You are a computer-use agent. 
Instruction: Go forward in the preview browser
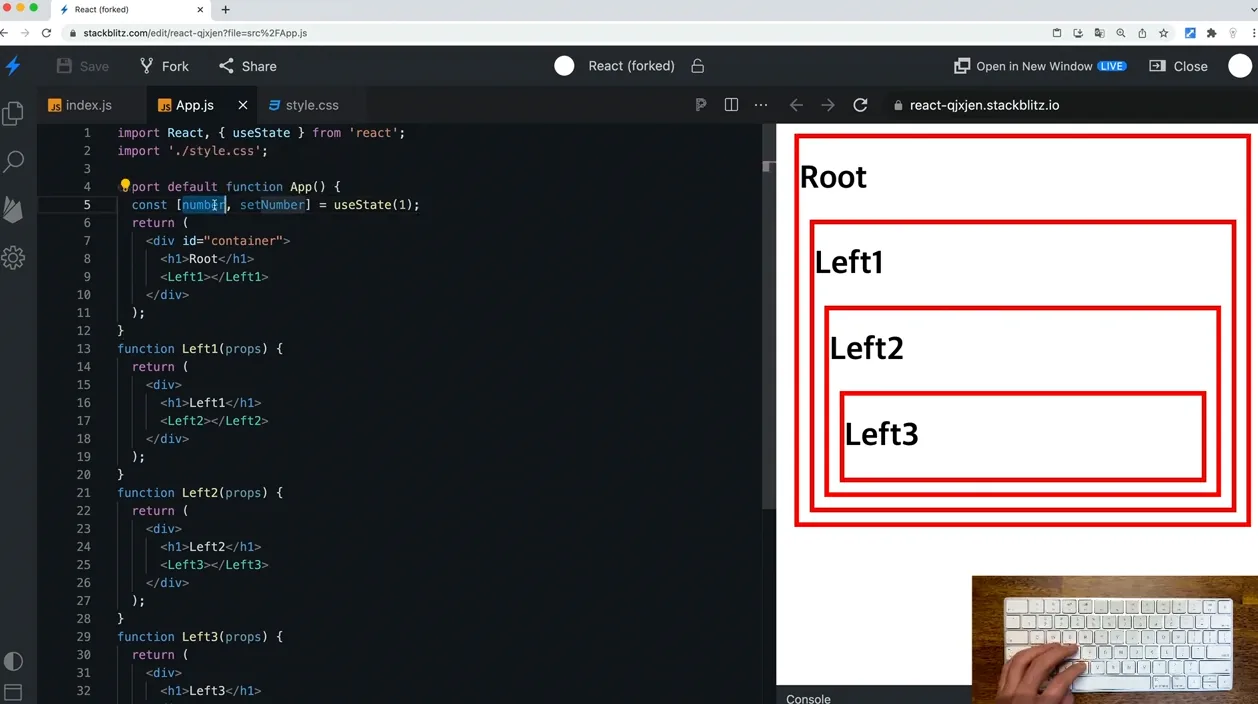(828, 105)
